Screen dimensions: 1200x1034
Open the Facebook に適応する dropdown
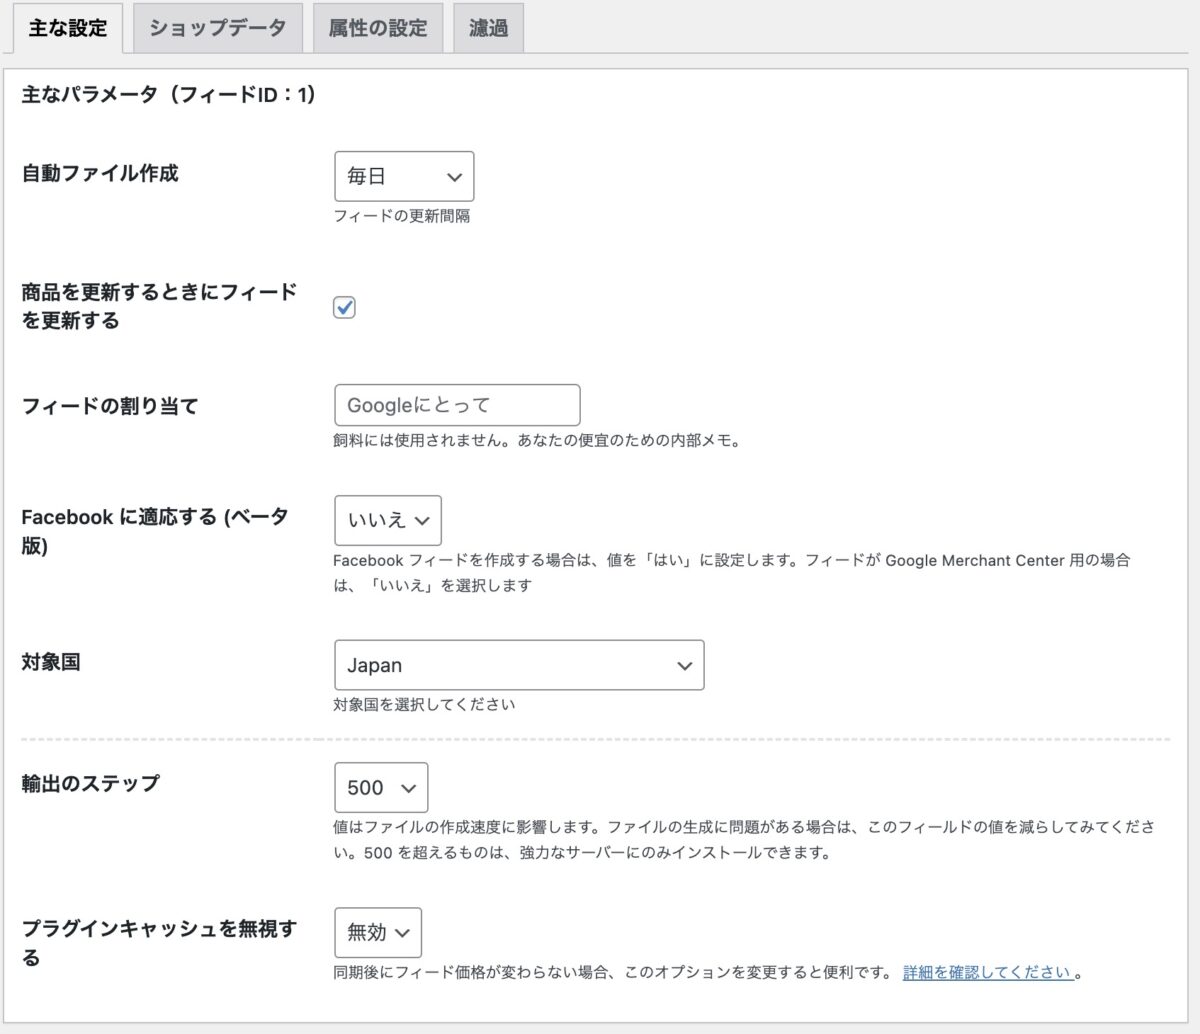pyautogui.click(x=387, y=520)
